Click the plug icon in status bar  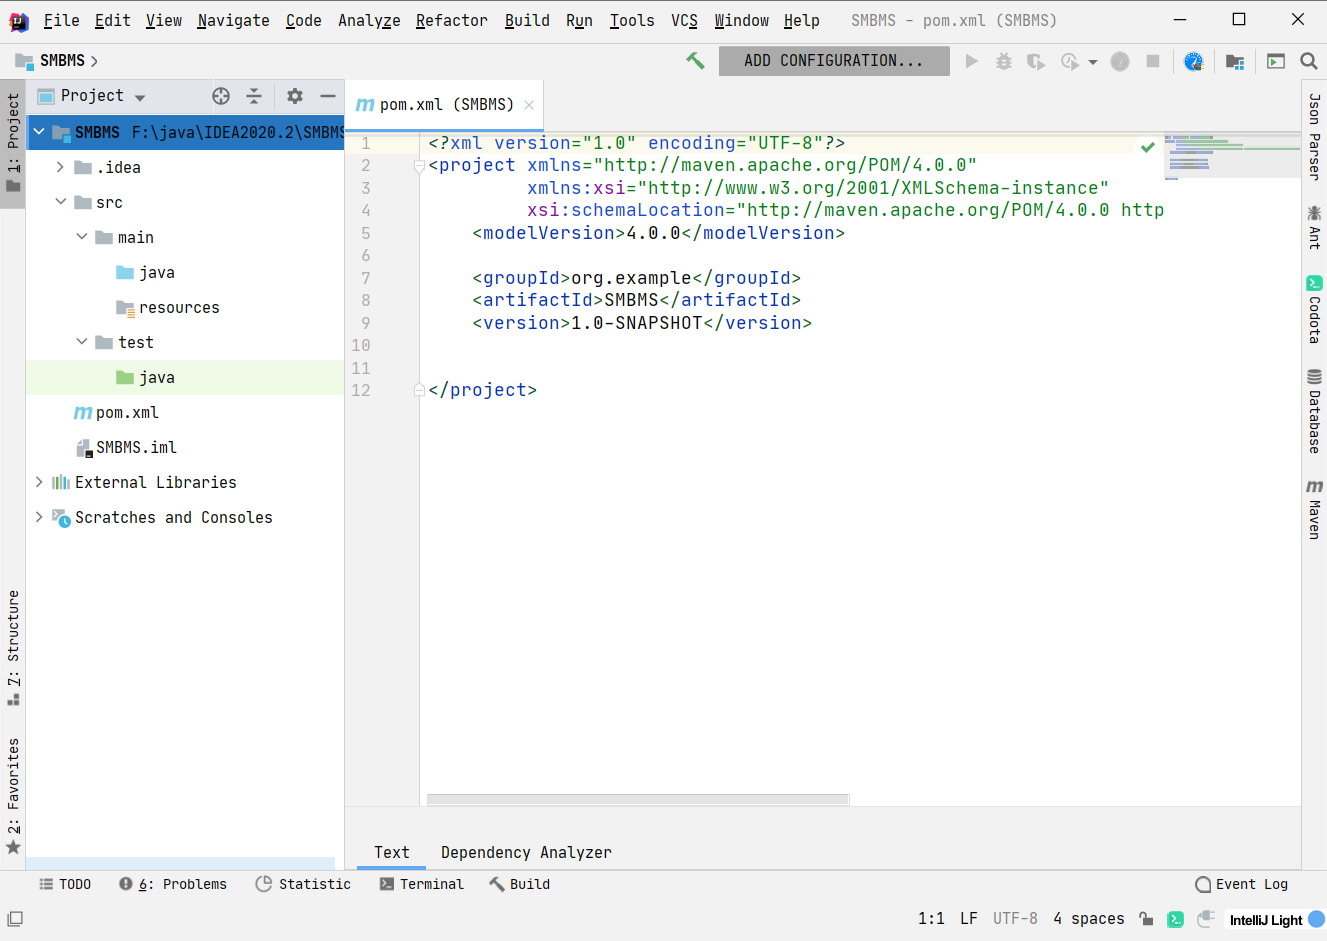coord(1206,919)
